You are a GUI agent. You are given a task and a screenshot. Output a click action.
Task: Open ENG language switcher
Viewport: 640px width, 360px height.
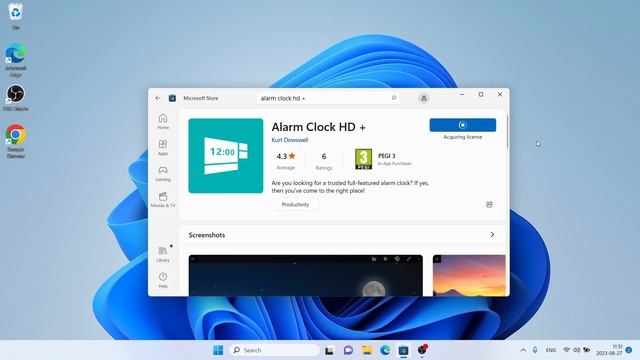tap(551, 350)
